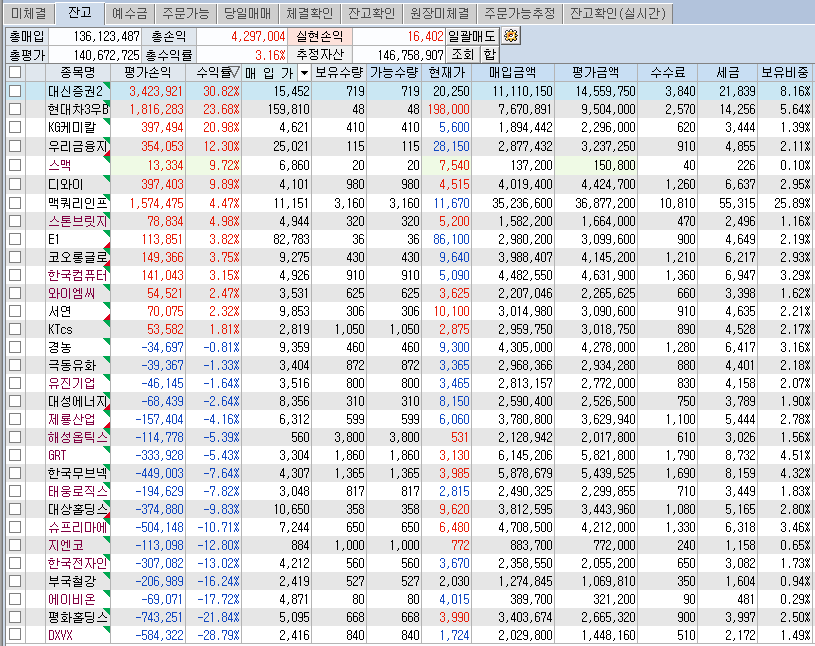
Task: Click the 보유수량 column header
Action: (339, 72)
